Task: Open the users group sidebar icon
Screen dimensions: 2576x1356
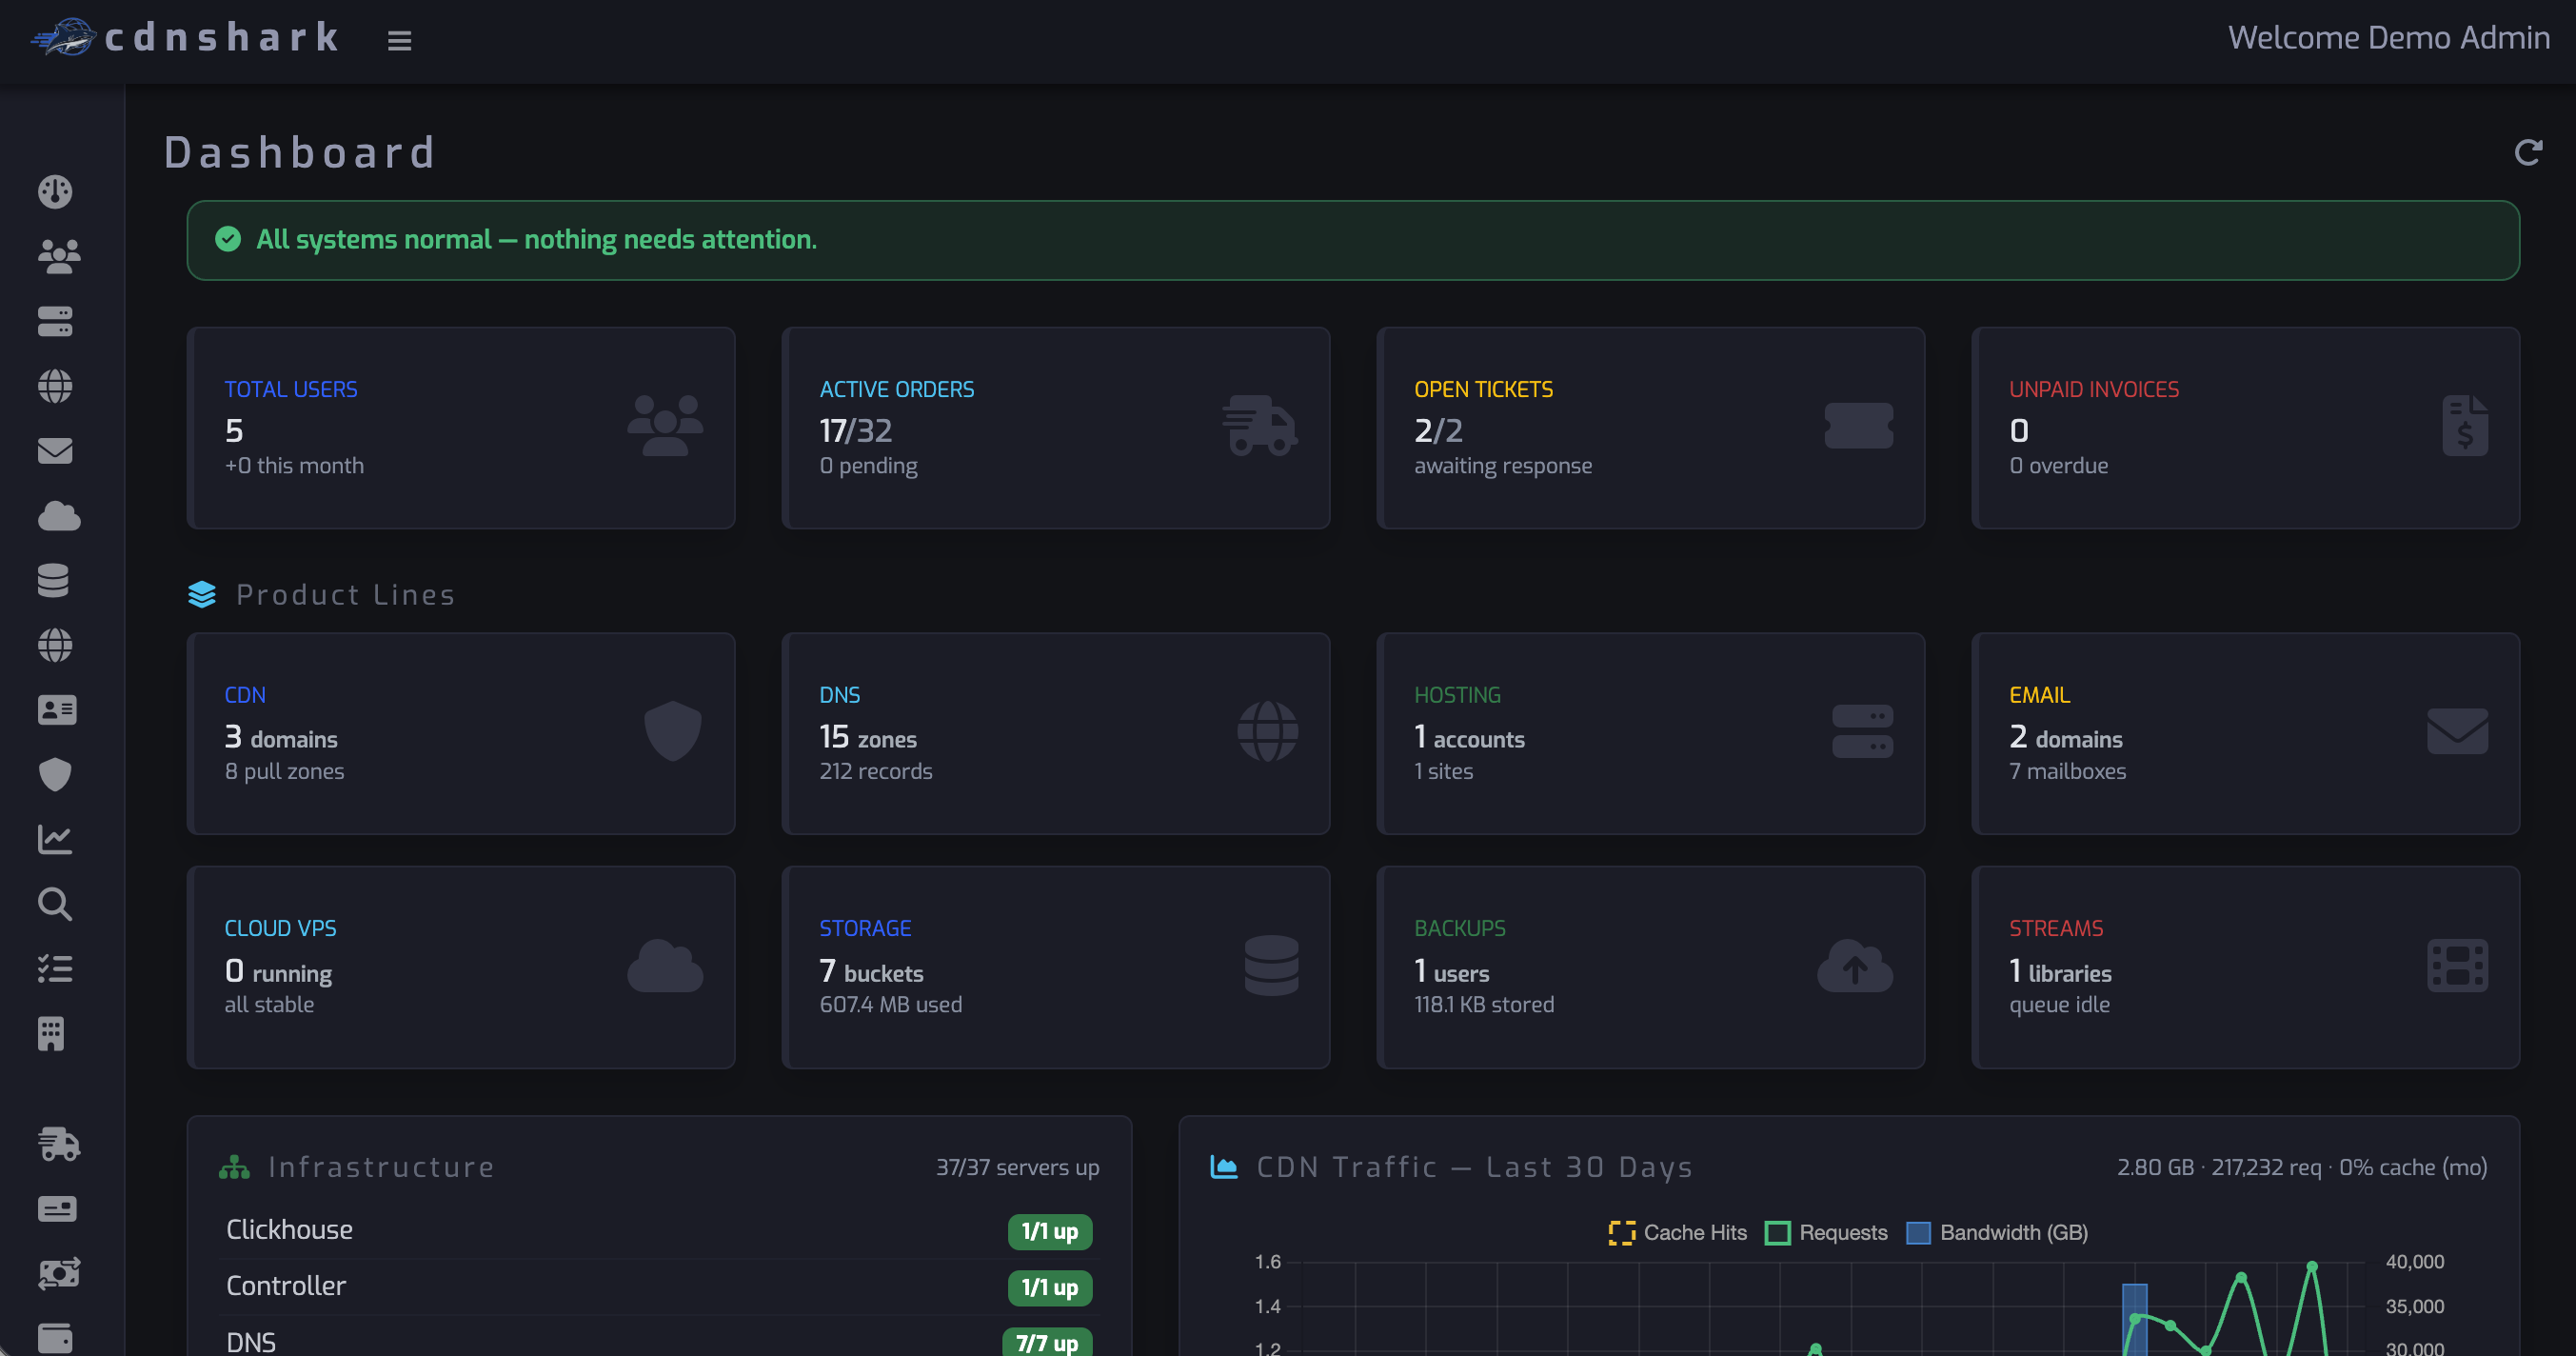Action: click(x=58, y=256)
